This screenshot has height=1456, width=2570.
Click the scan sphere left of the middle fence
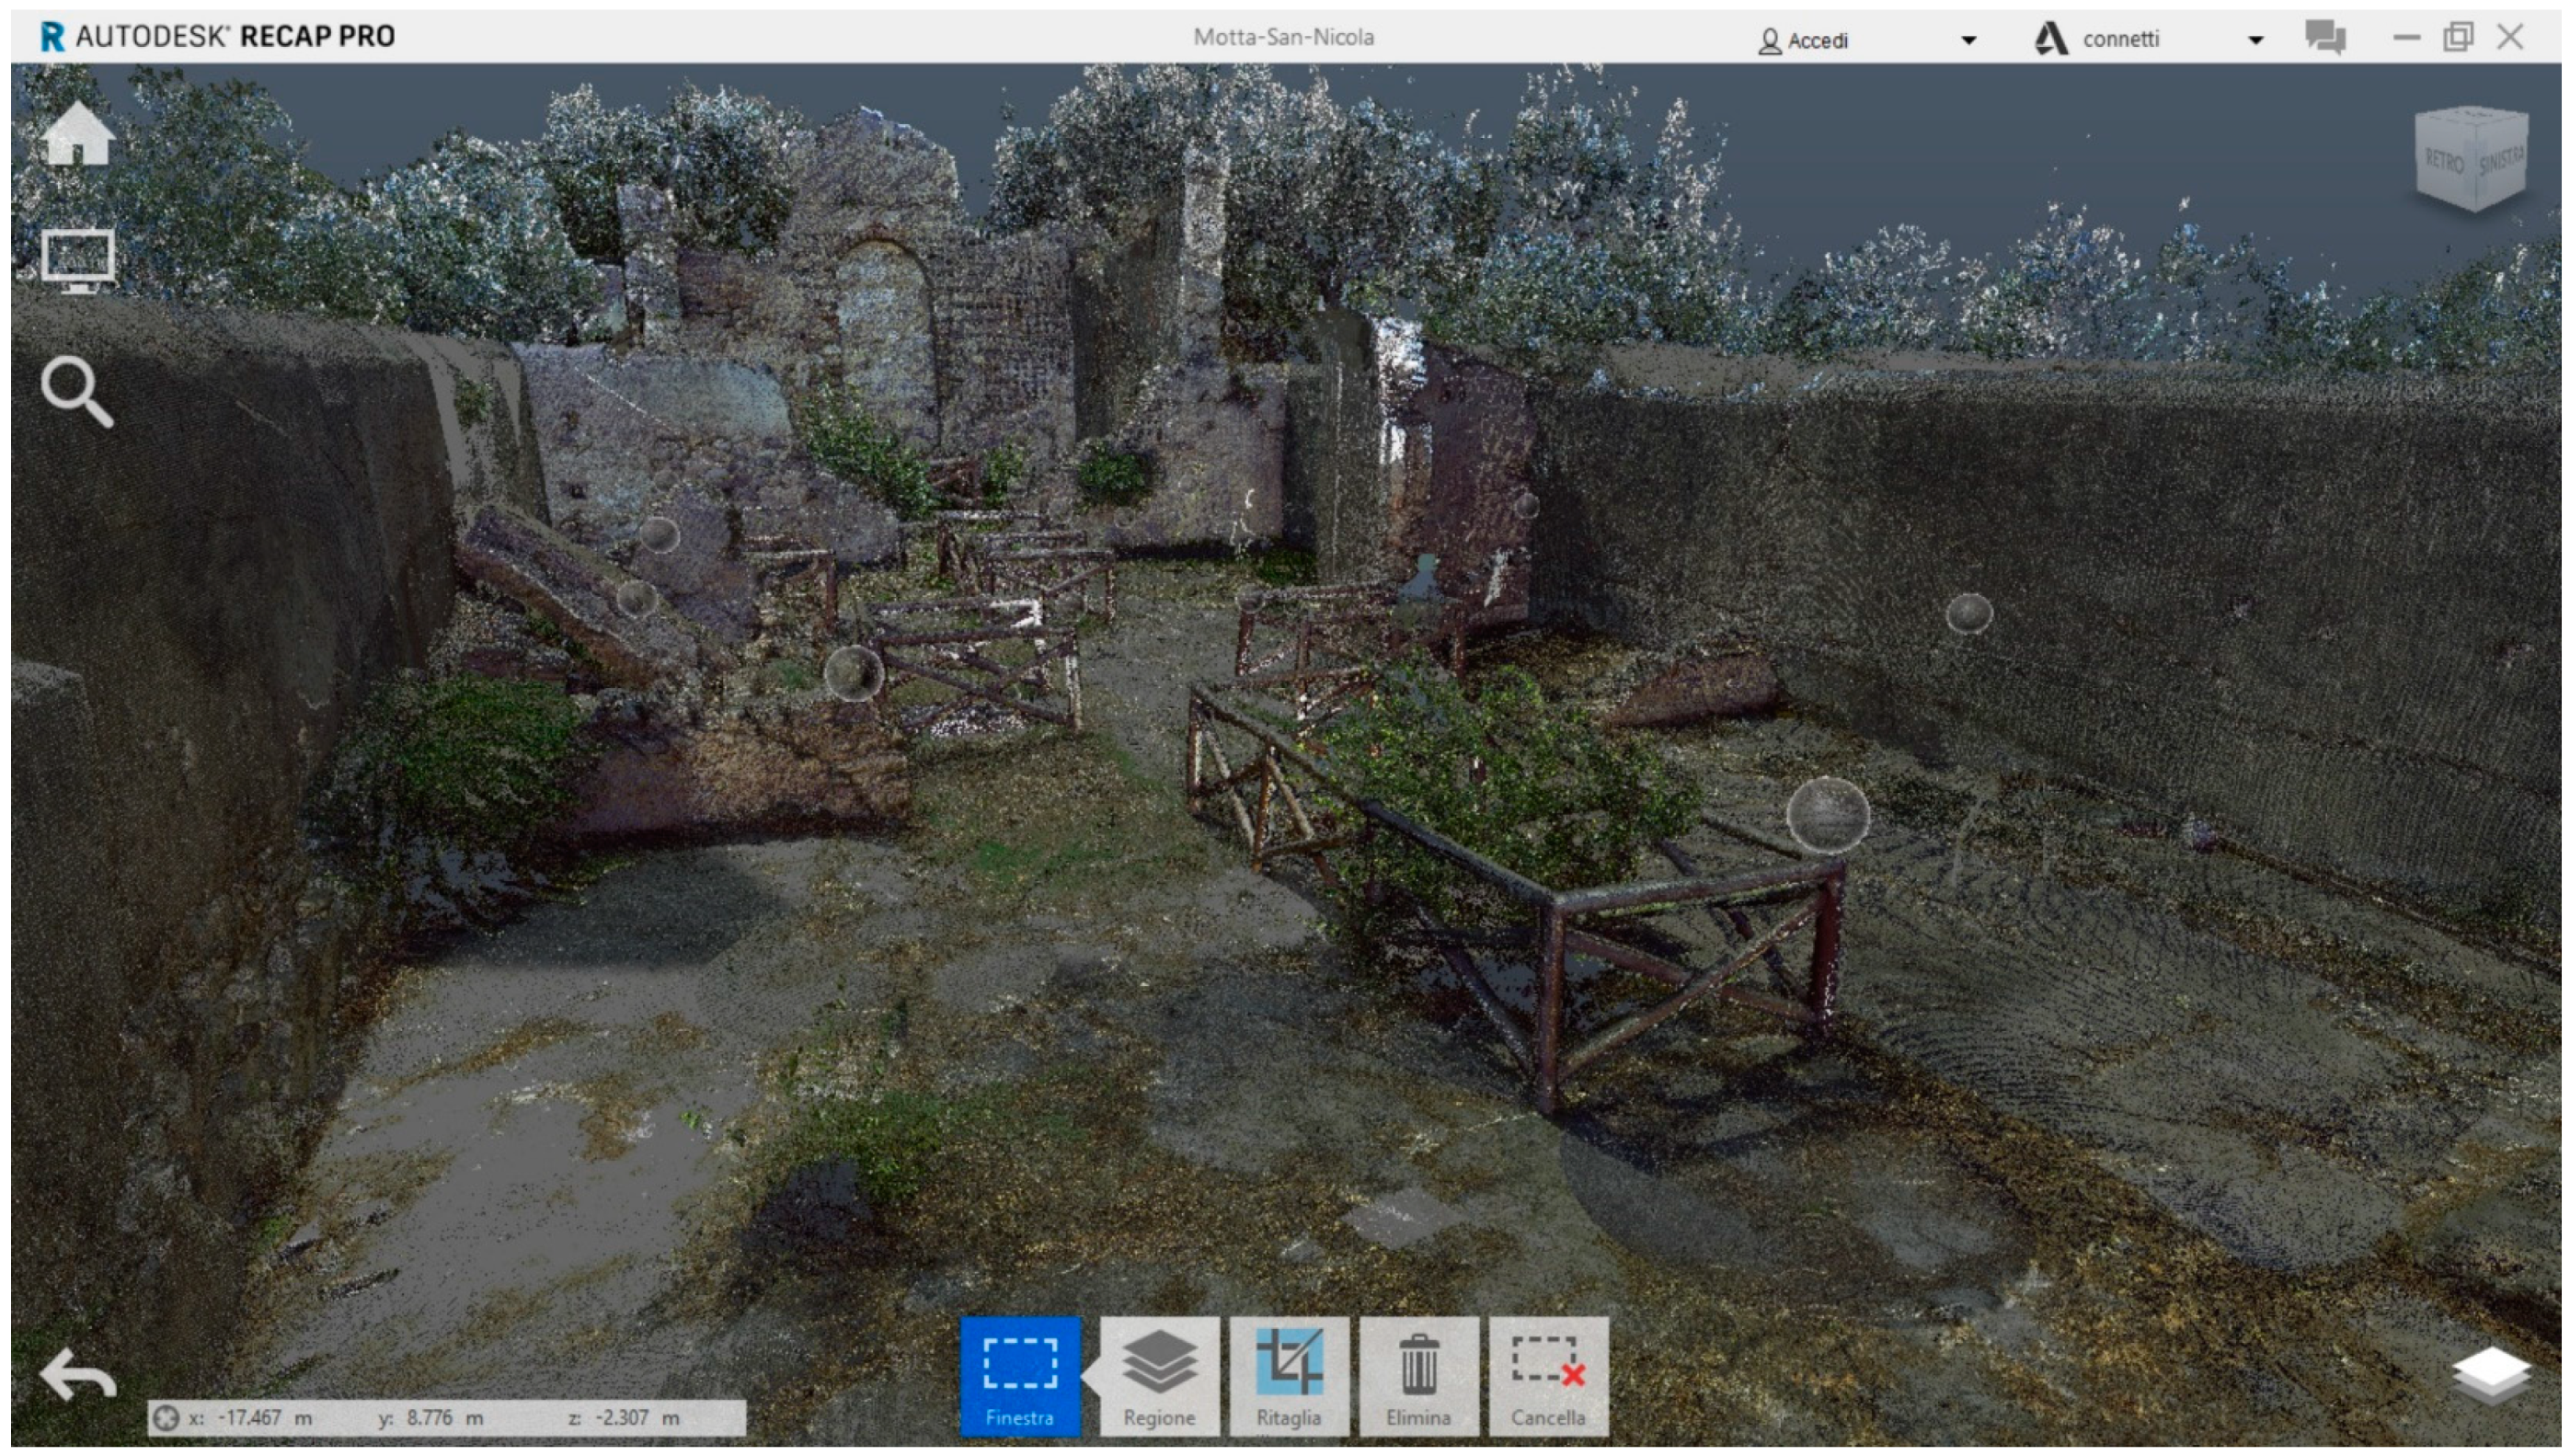pyautogui.click(x=854, y=672)
